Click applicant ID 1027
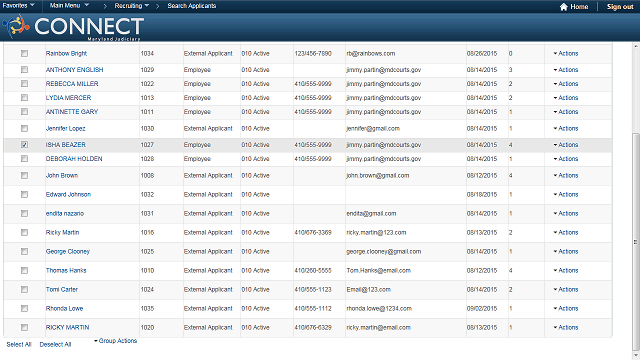This screenshot has height=360, width=640. pos(147,145)
